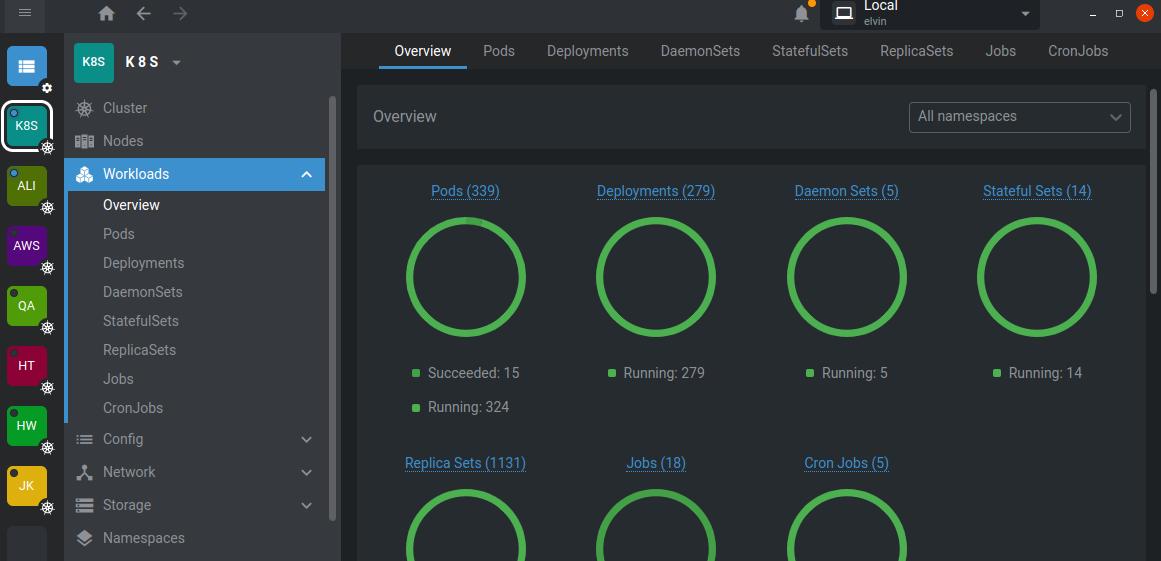Expand the Network section chevron
The height and width of the screenshot is (561, 1161).
coord(307,472)
